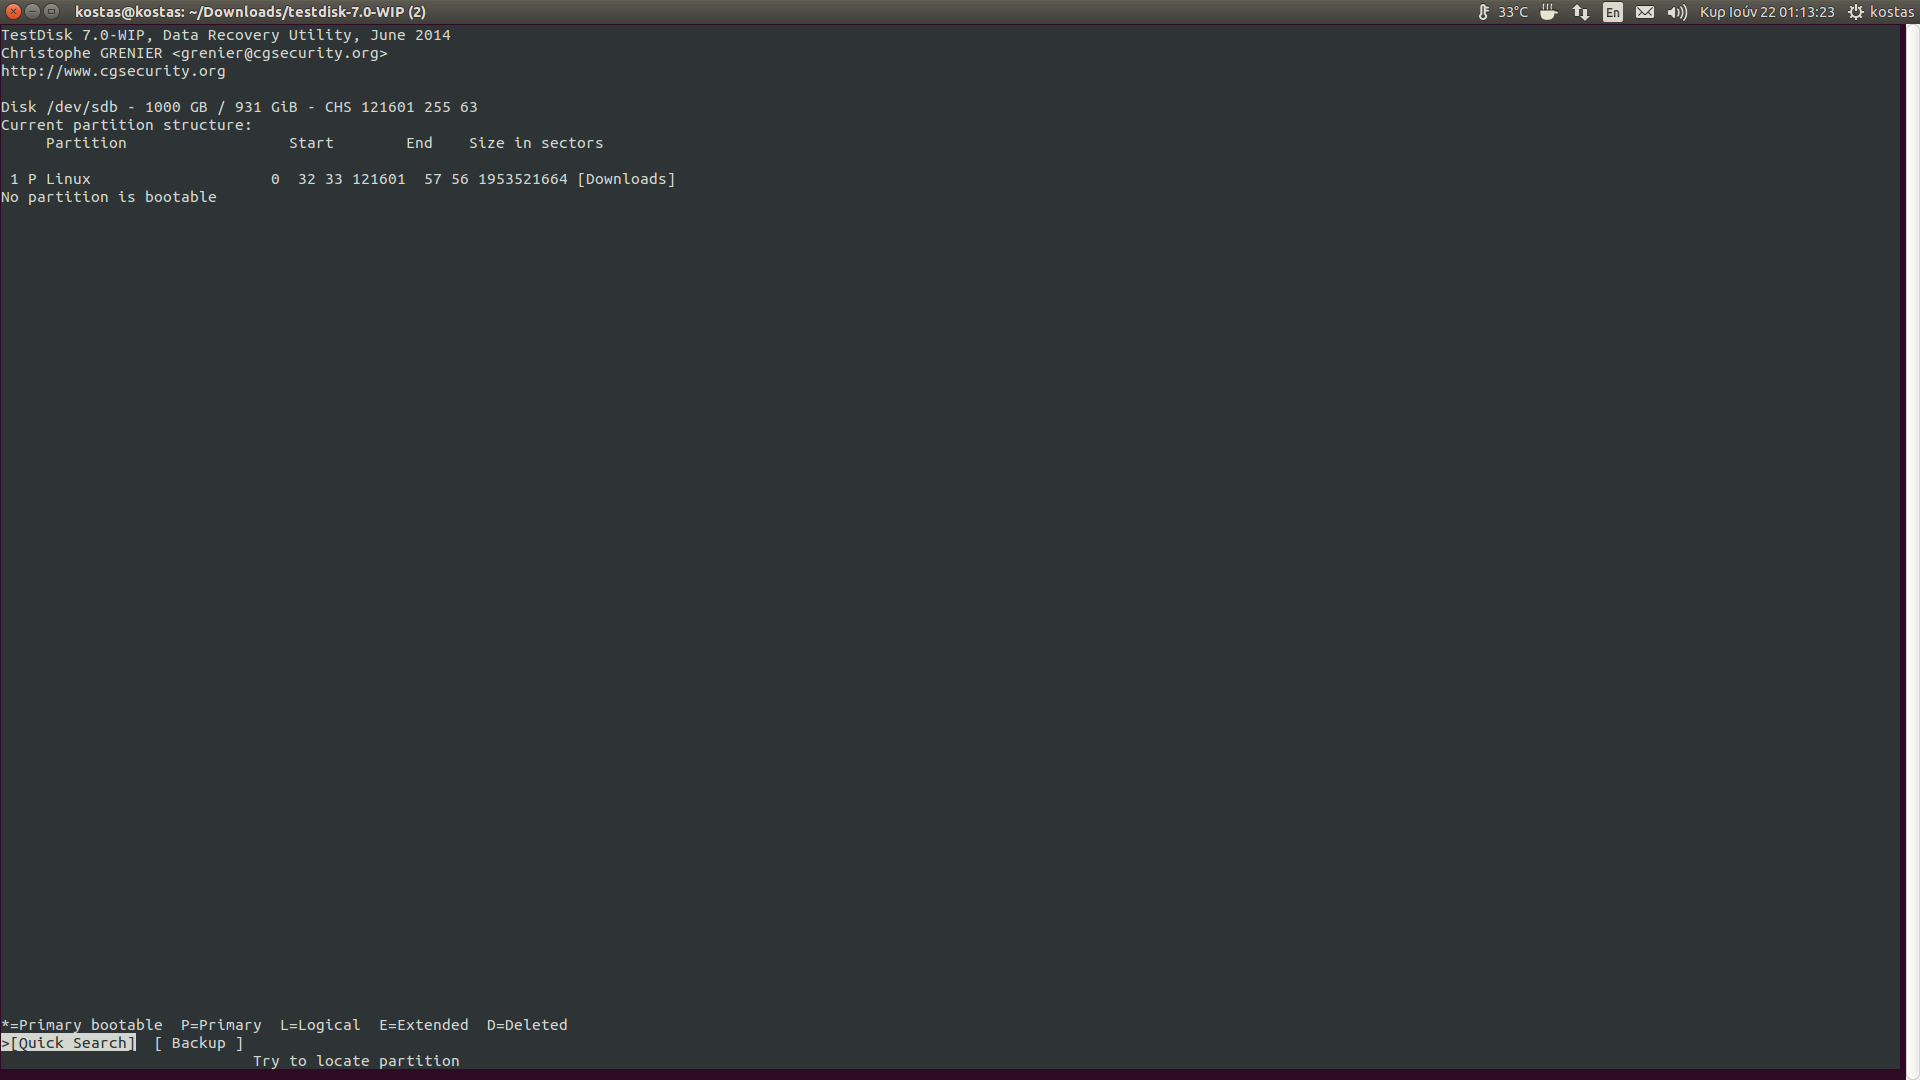Open the date and time calendar
Viewport: 1920px width, 1080px height.
tap(1767, 12)
